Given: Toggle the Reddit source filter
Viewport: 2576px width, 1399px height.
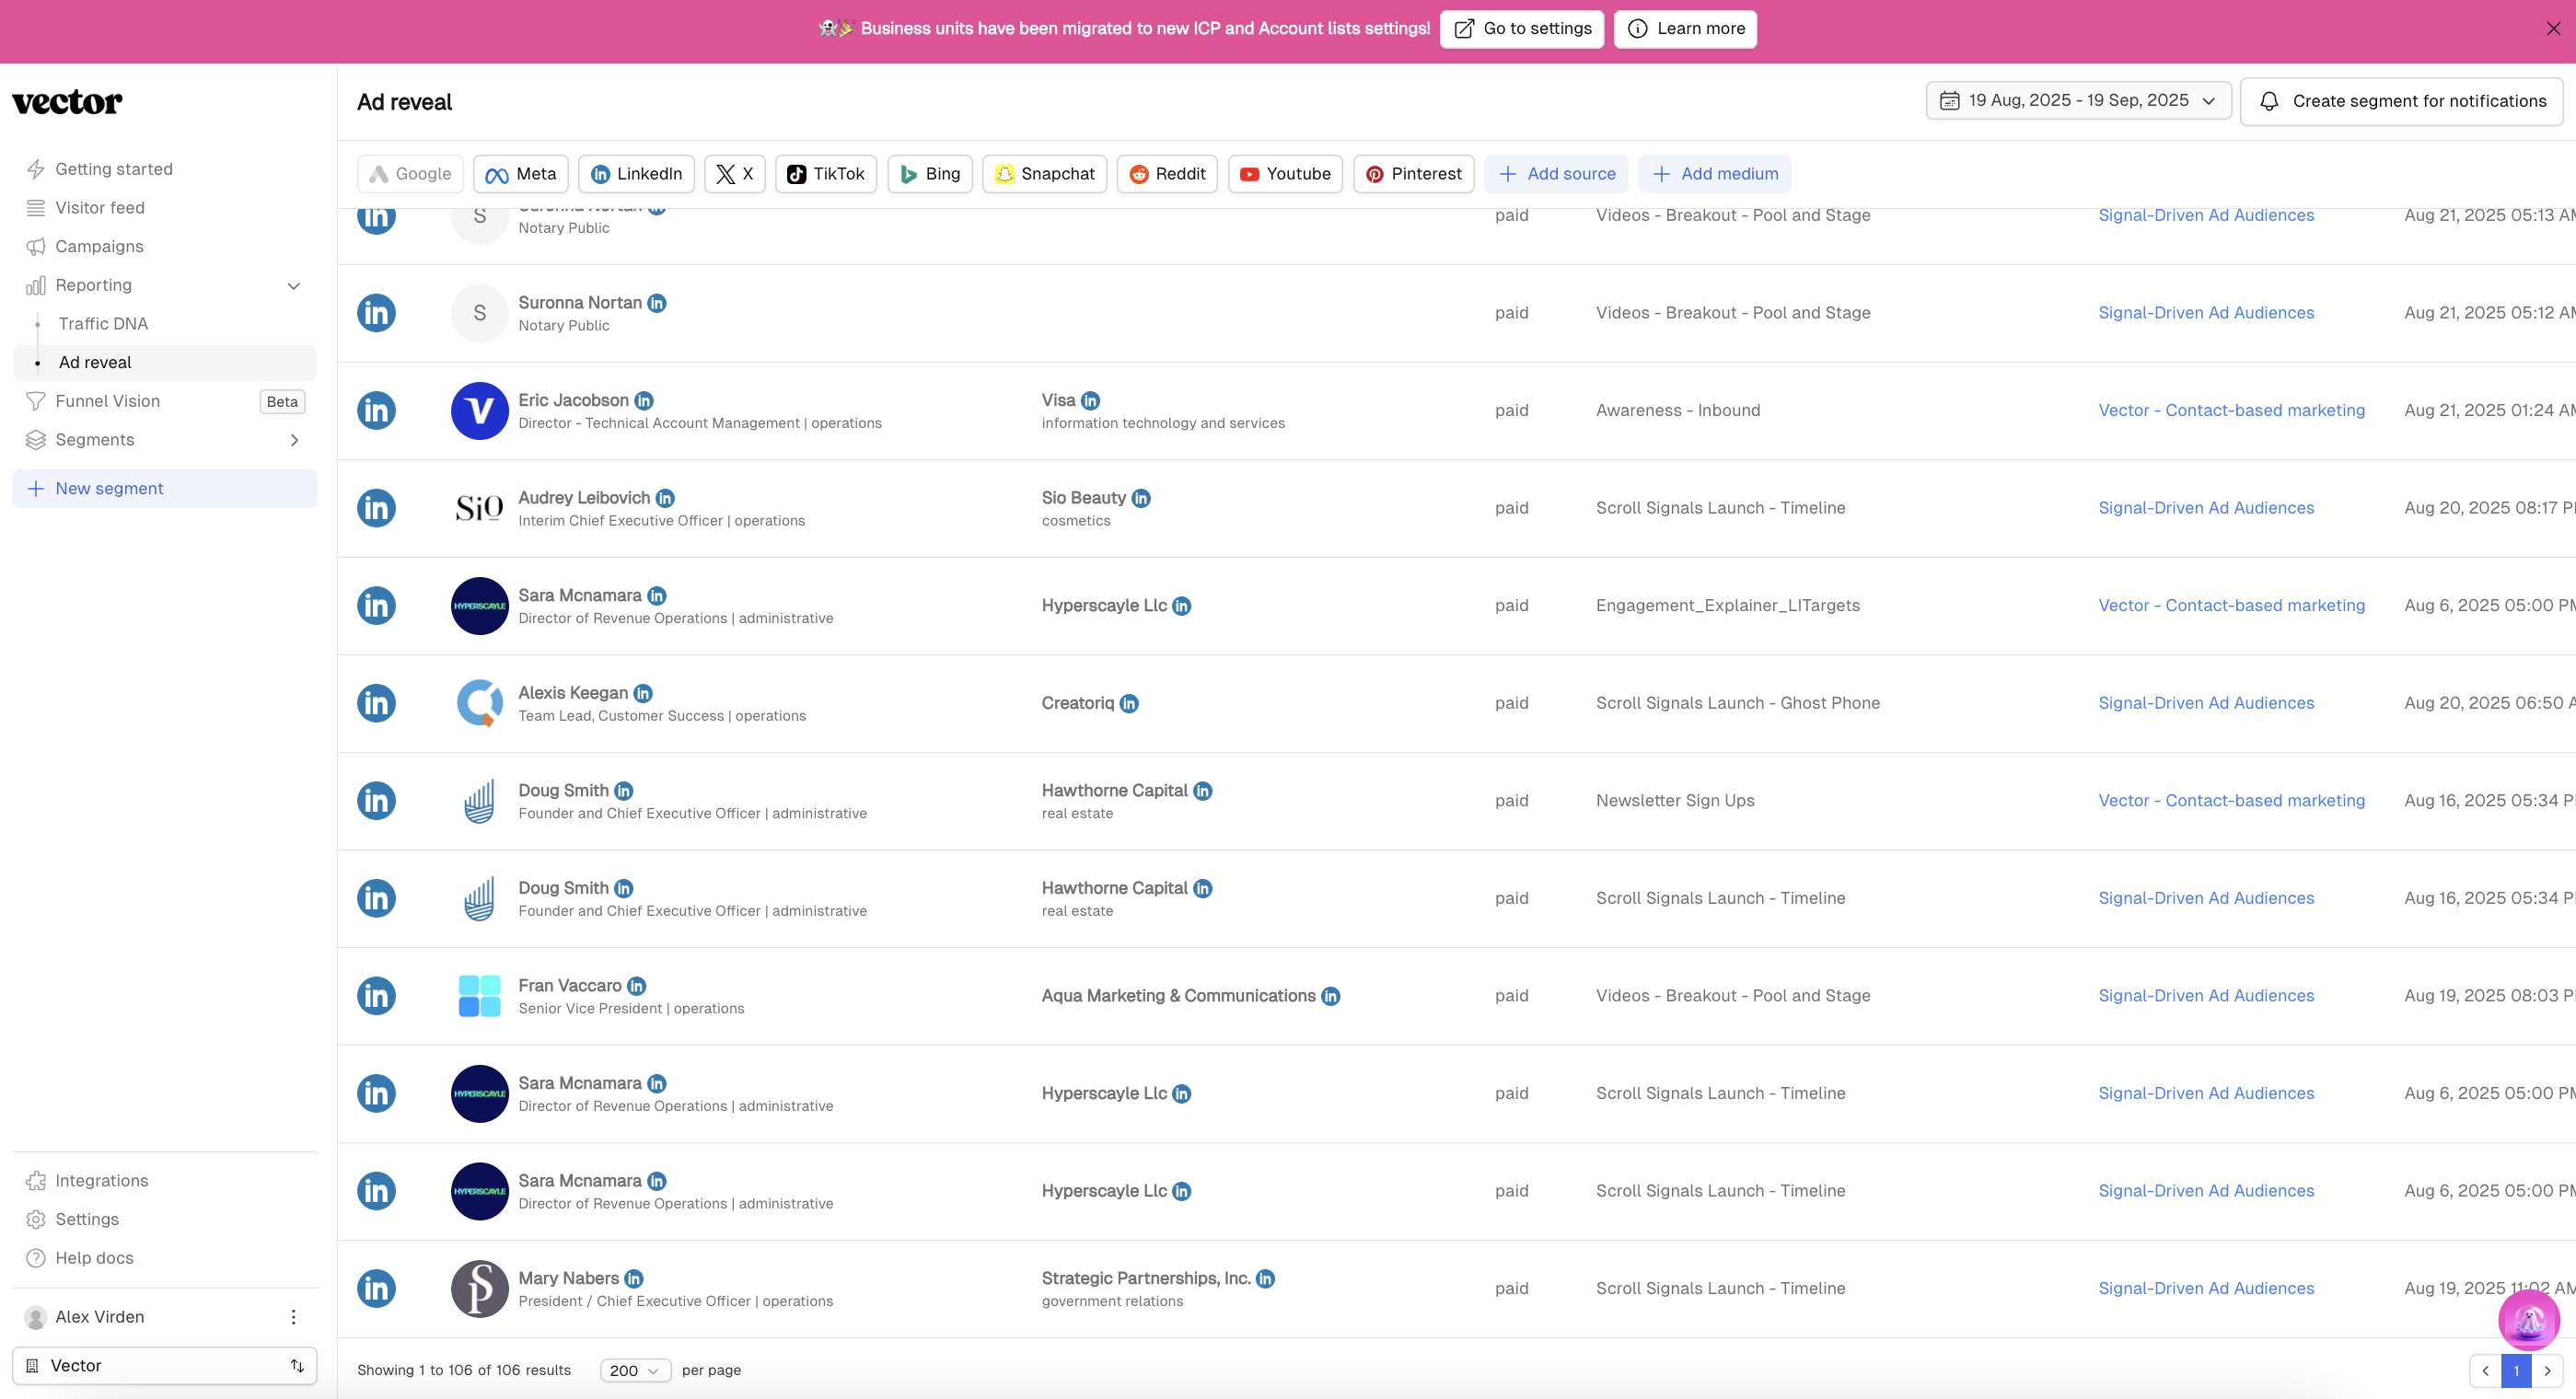Looking at the screenshot, I should click(1166, 174).
